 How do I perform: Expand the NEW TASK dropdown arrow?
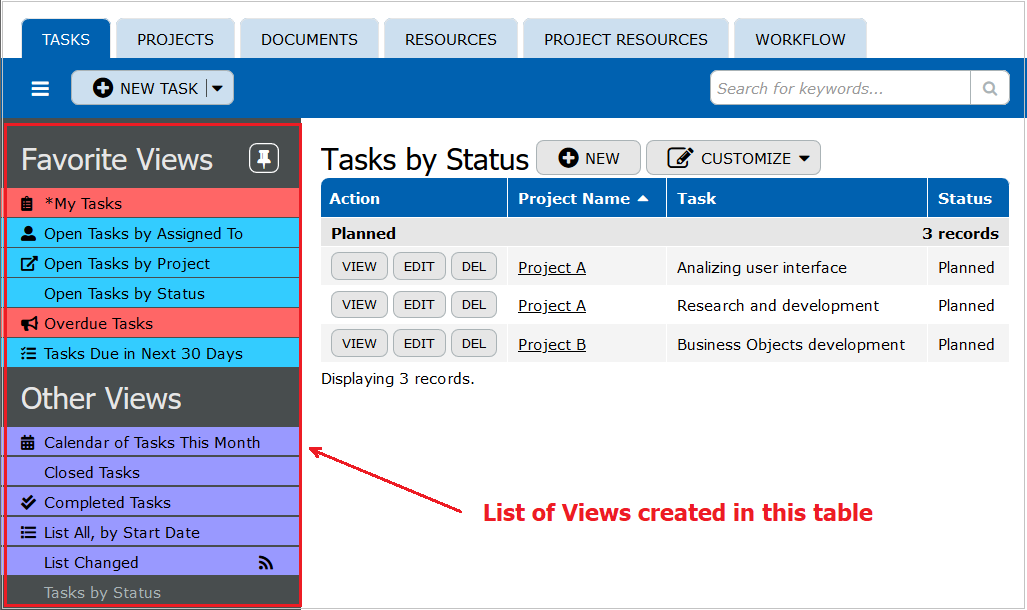217,88
